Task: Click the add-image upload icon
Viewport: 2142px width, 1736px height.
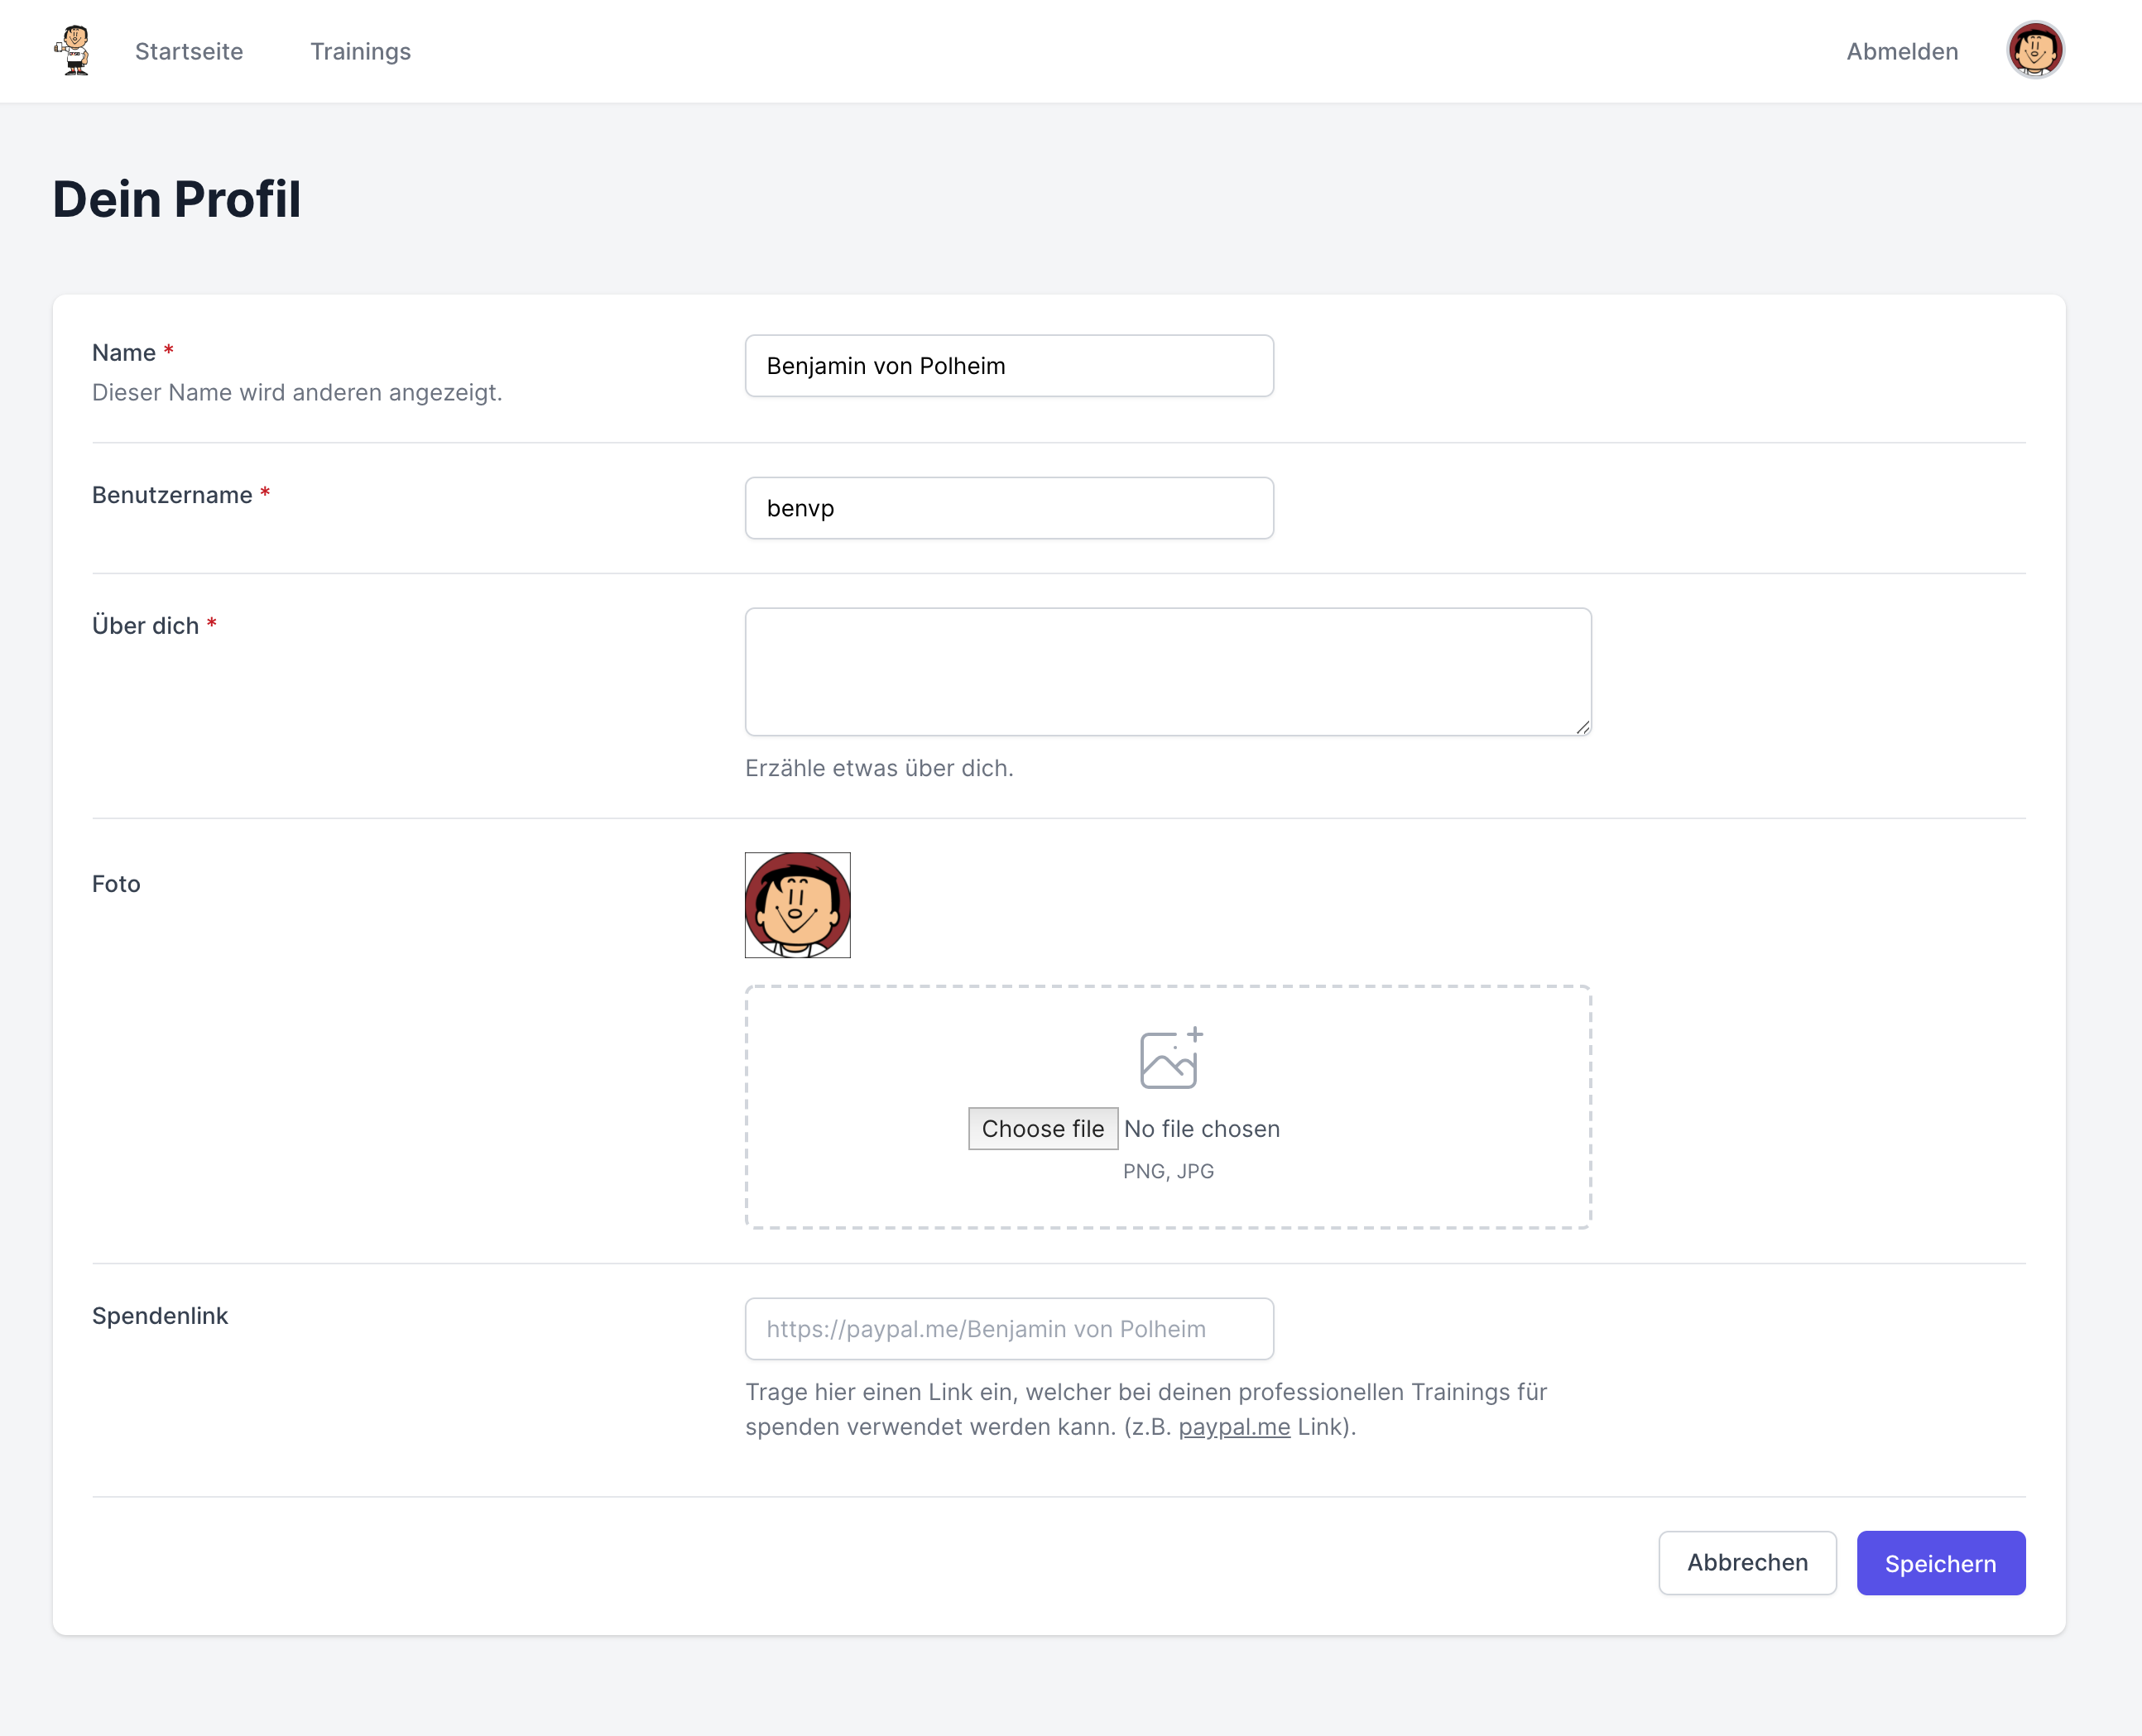Action: coord(1171,1057)
